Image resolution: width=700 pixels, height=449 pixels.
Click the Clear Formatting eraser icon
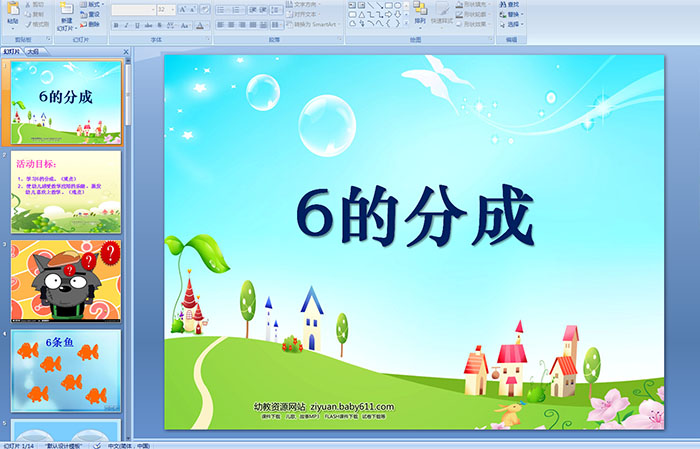(x=205, y=9)
